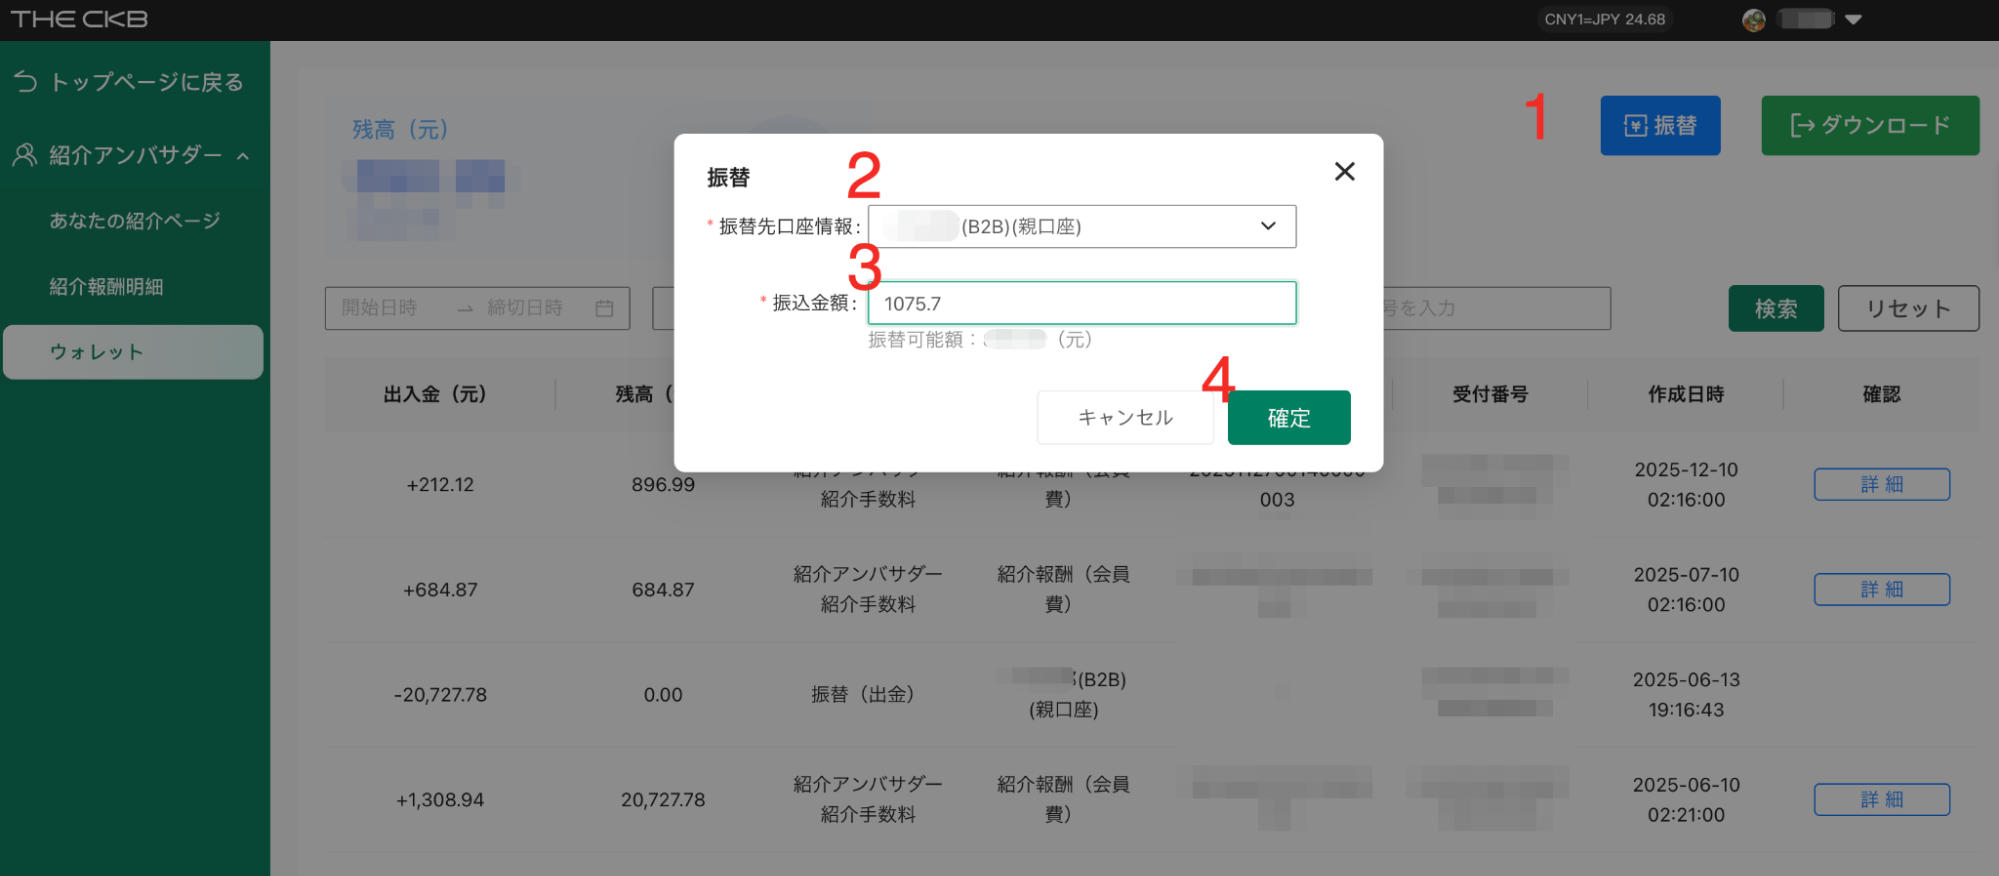Viewport: 1999px width, 876px height.
Task: Click the return arrow icon beside トップページに戻る
Action: tap(26, 82)
